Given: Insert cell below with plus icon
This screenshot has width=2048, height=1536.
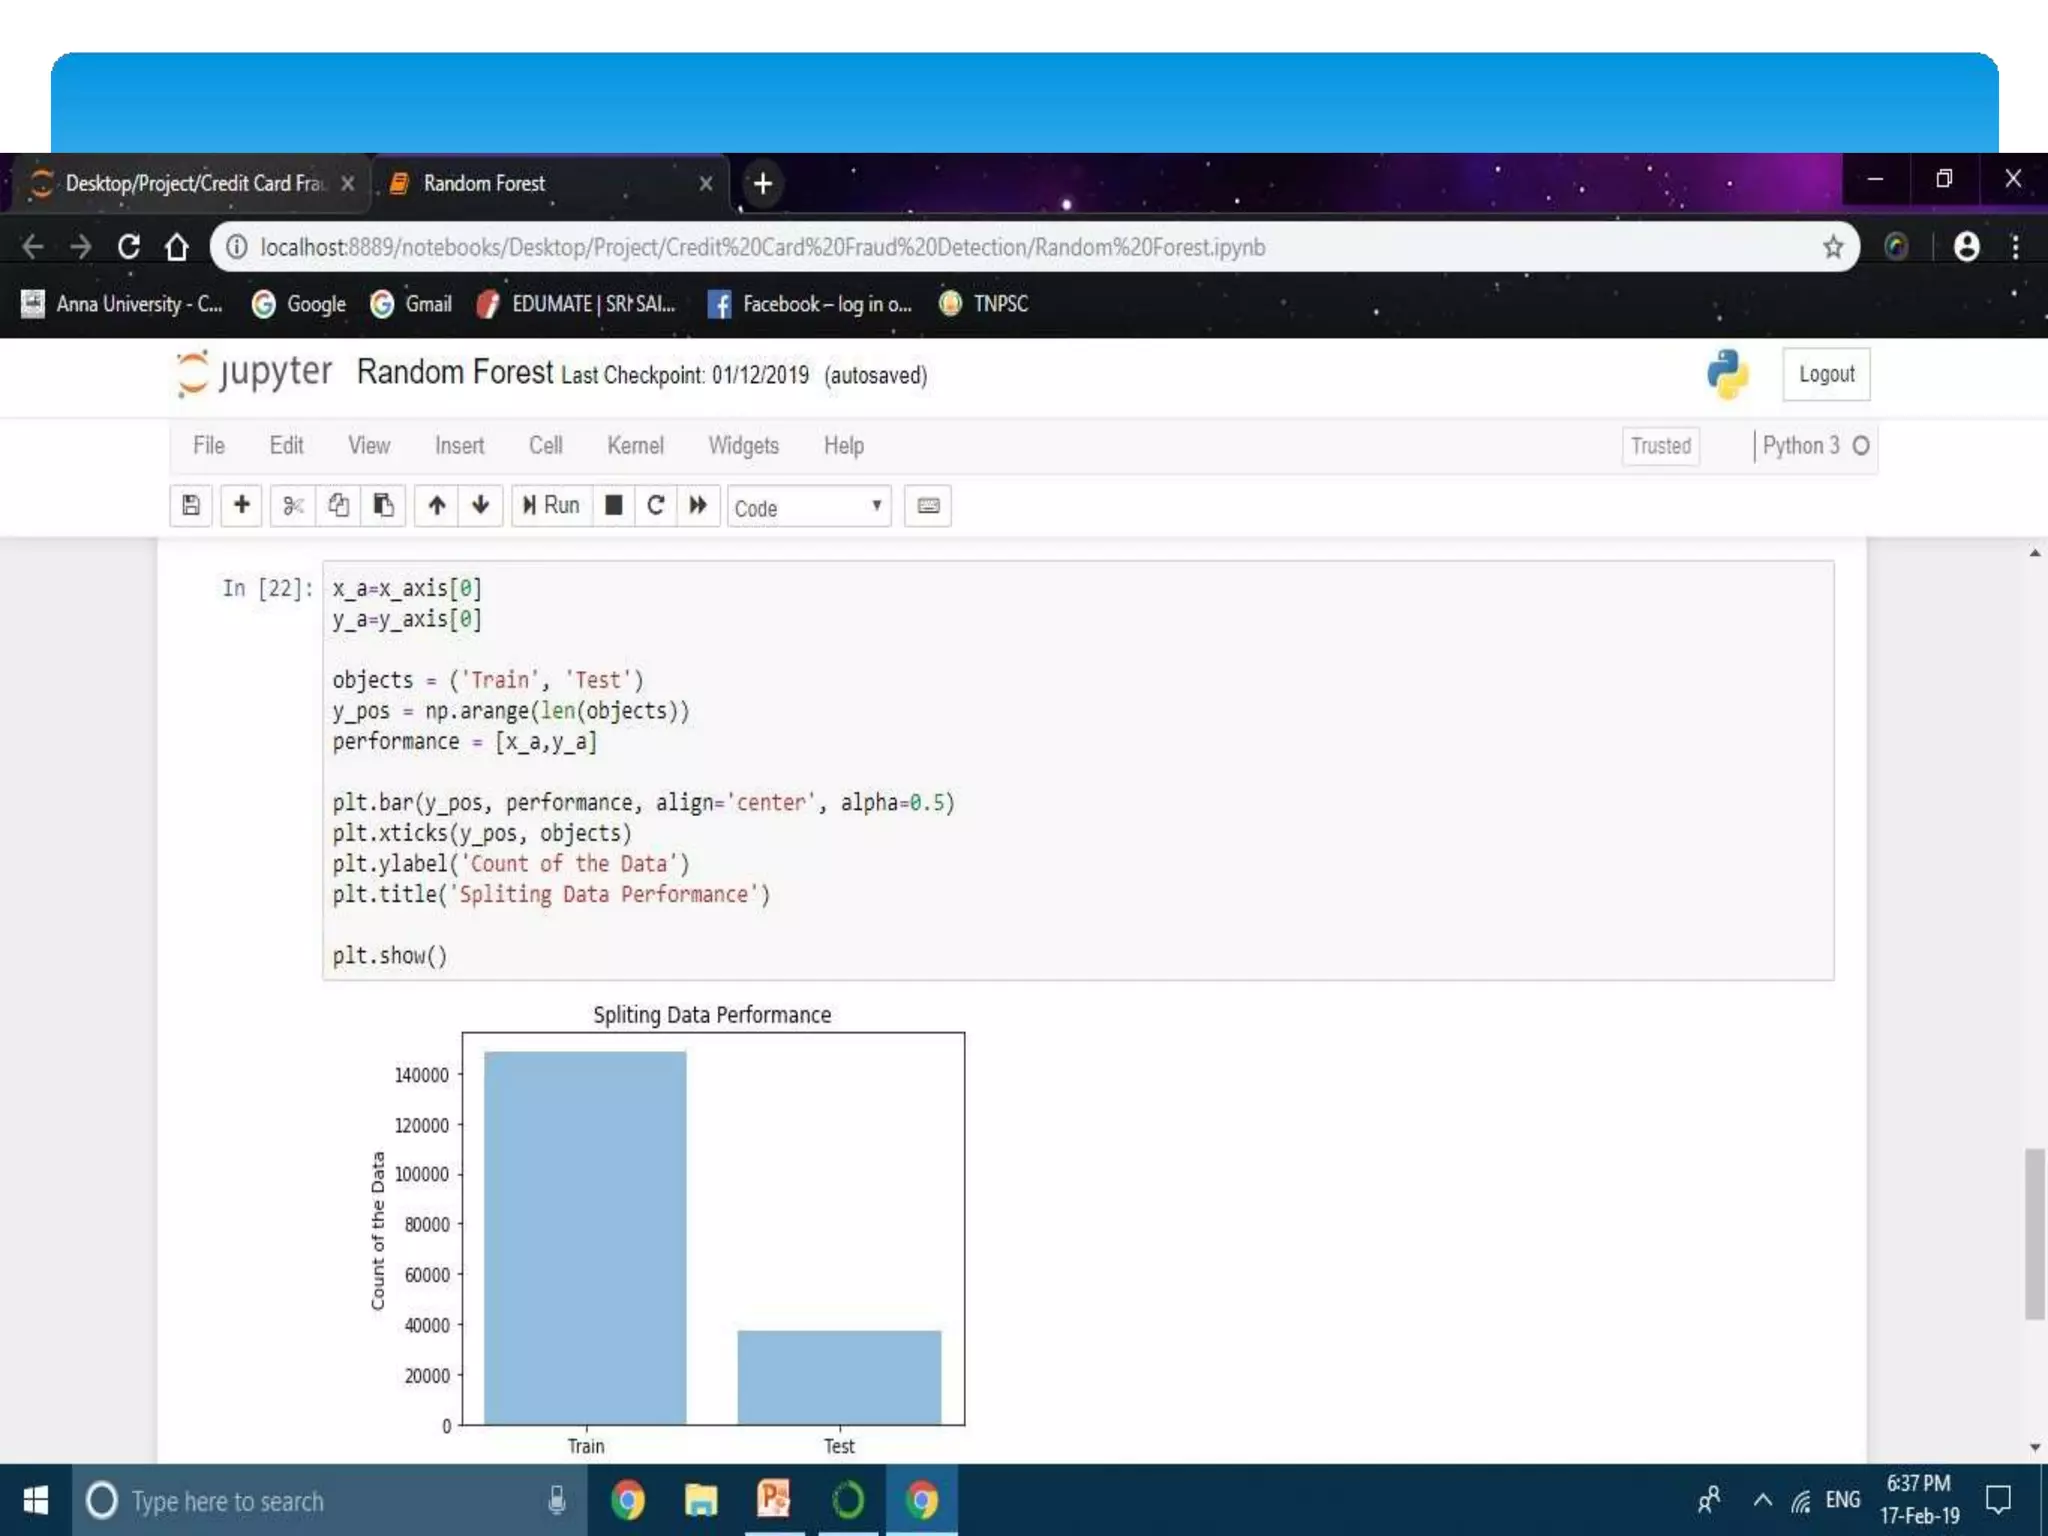Looking at the screenshot, I should tap(241, 506).
